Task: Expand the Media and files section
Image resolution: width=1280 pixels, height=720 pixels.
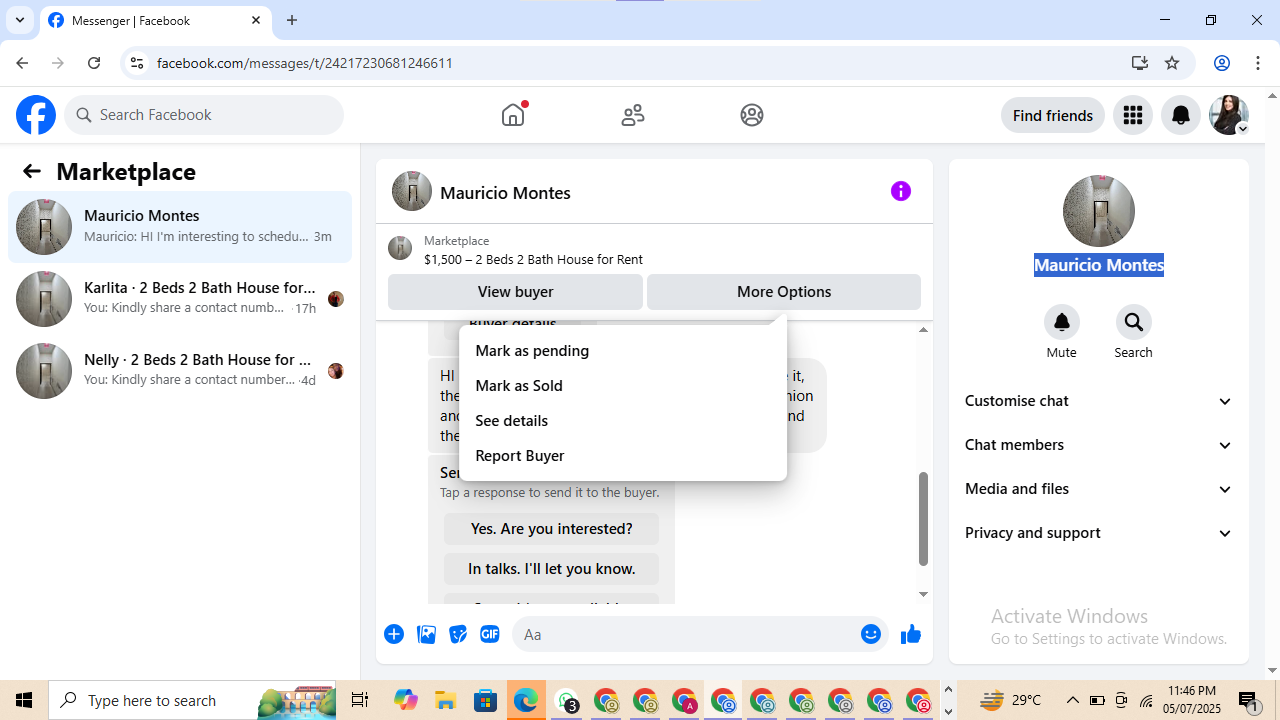Action: click(1099, 489)
